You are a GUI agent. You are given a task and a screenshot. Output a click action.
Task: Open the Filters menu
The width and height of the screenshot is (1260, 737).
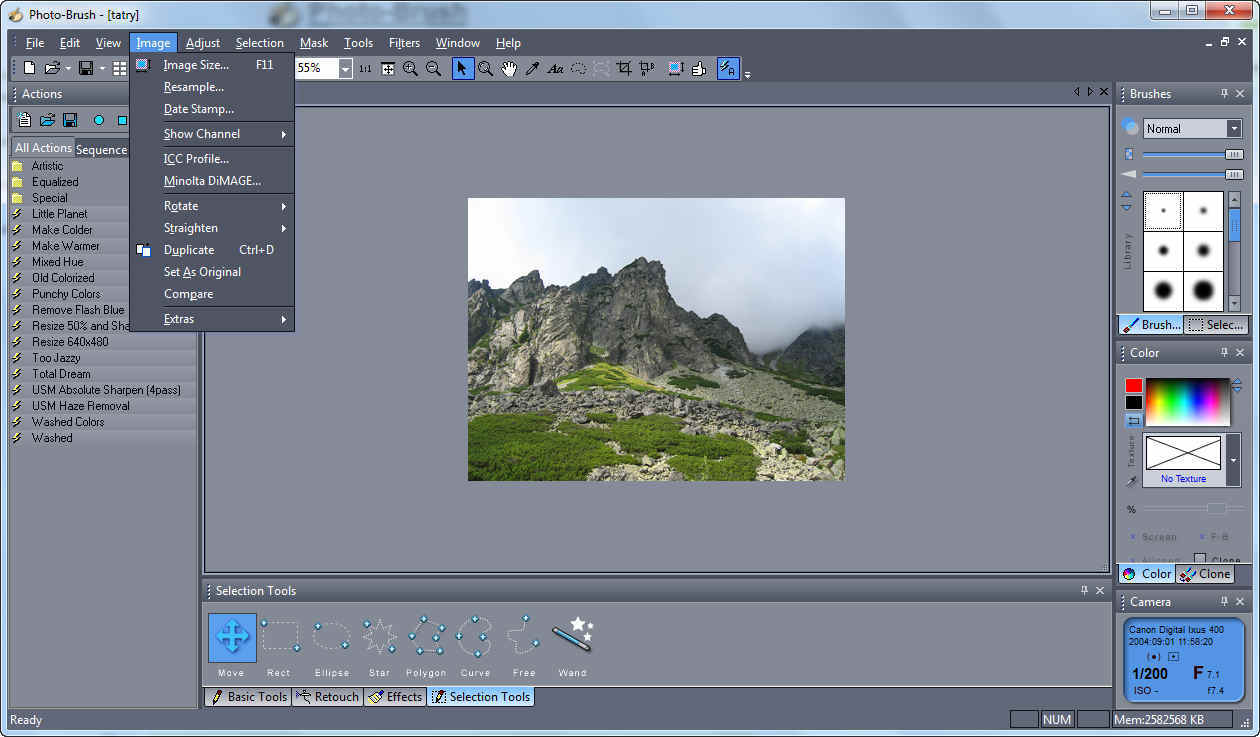[x=404, y=42]
